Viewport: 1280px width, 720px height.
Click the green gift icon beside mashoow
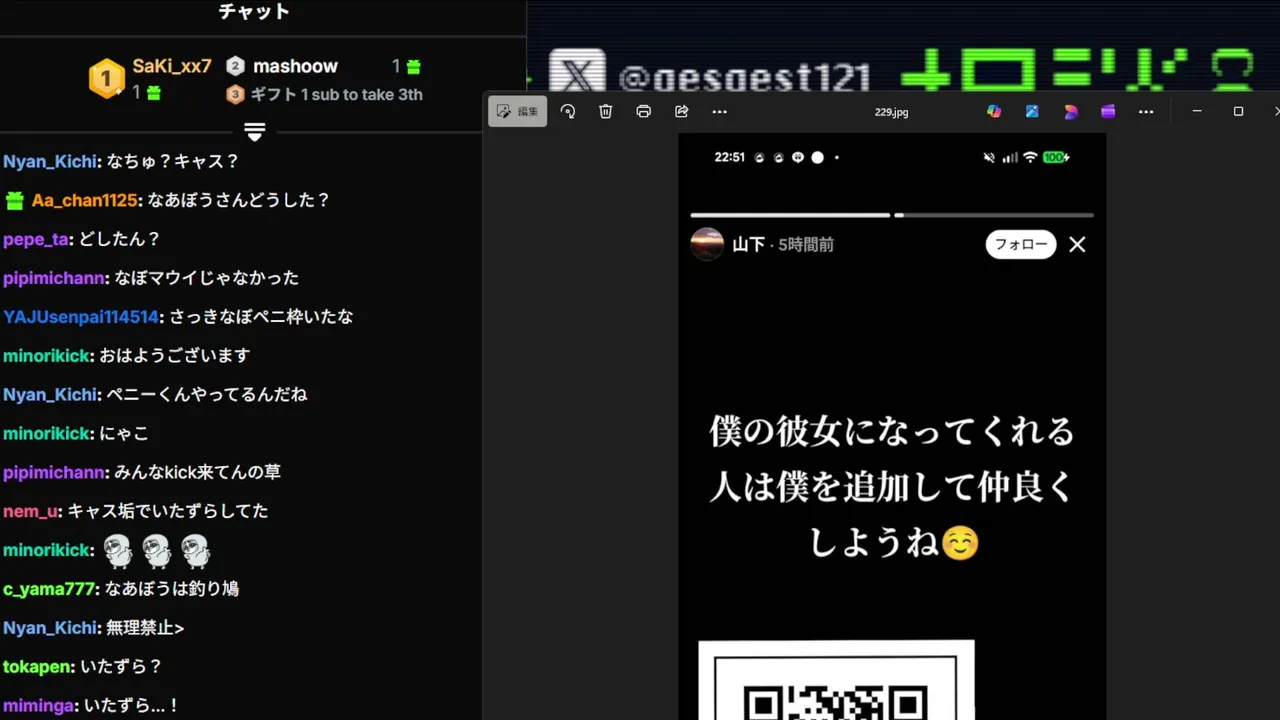(413, 67)
